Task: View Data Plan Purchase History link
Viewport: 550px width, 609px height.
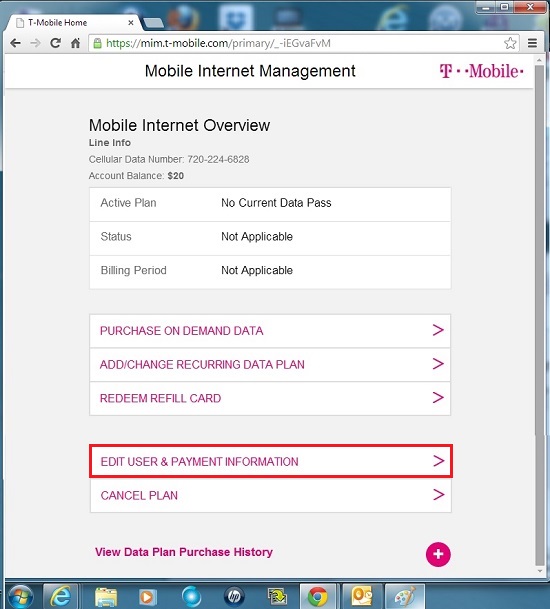Action: coord(184,552)
